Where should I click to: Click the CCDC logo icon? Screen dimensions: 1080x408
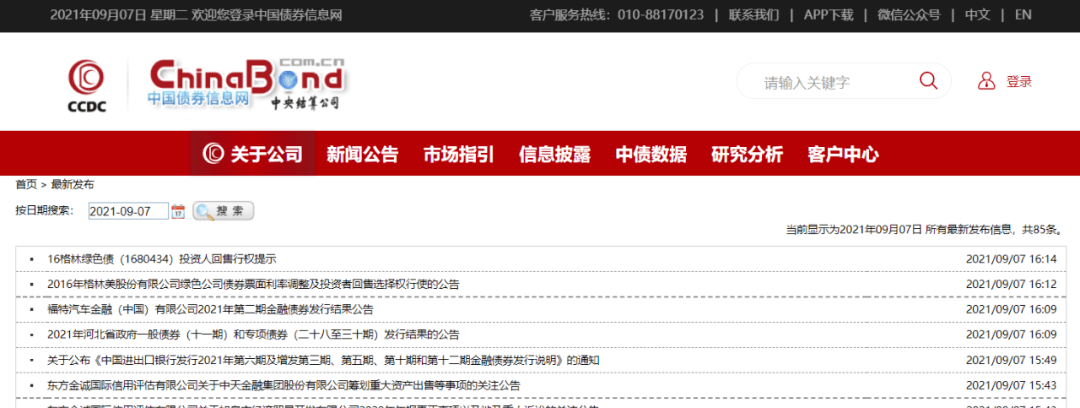pyautogui.click(x=86, y=85)
